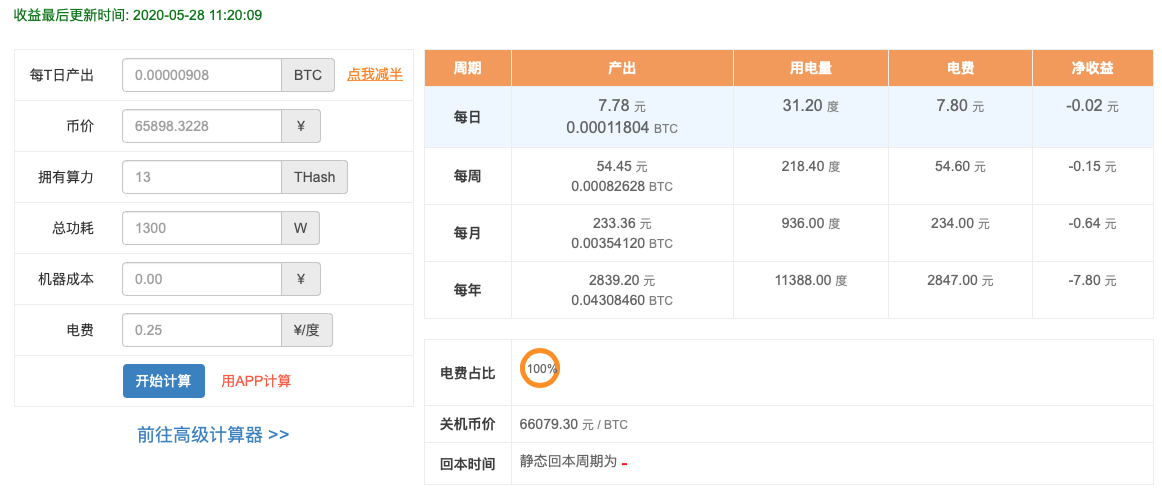1162x491 pixels.
Task: Click weekly output 0.00082628 BTC
Action: (622, 187)
